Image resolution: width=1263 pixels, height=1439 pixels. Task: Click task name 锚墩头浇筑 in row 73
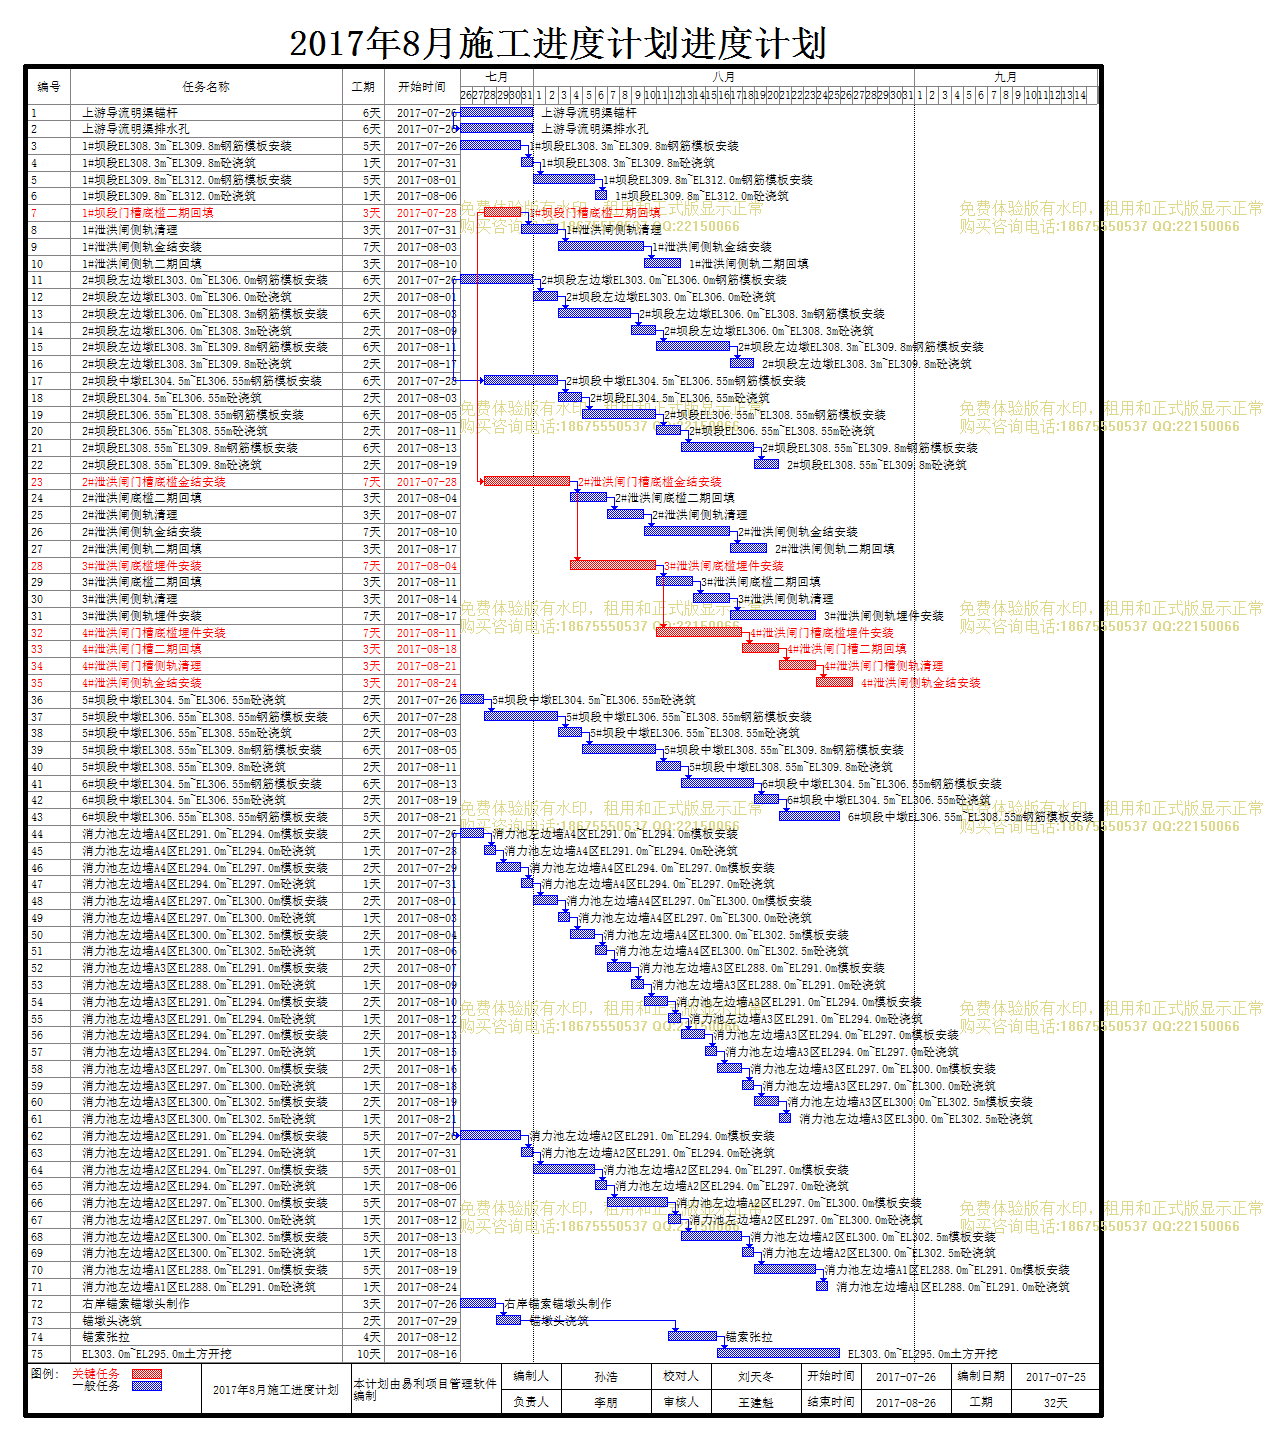point(112,1321)
